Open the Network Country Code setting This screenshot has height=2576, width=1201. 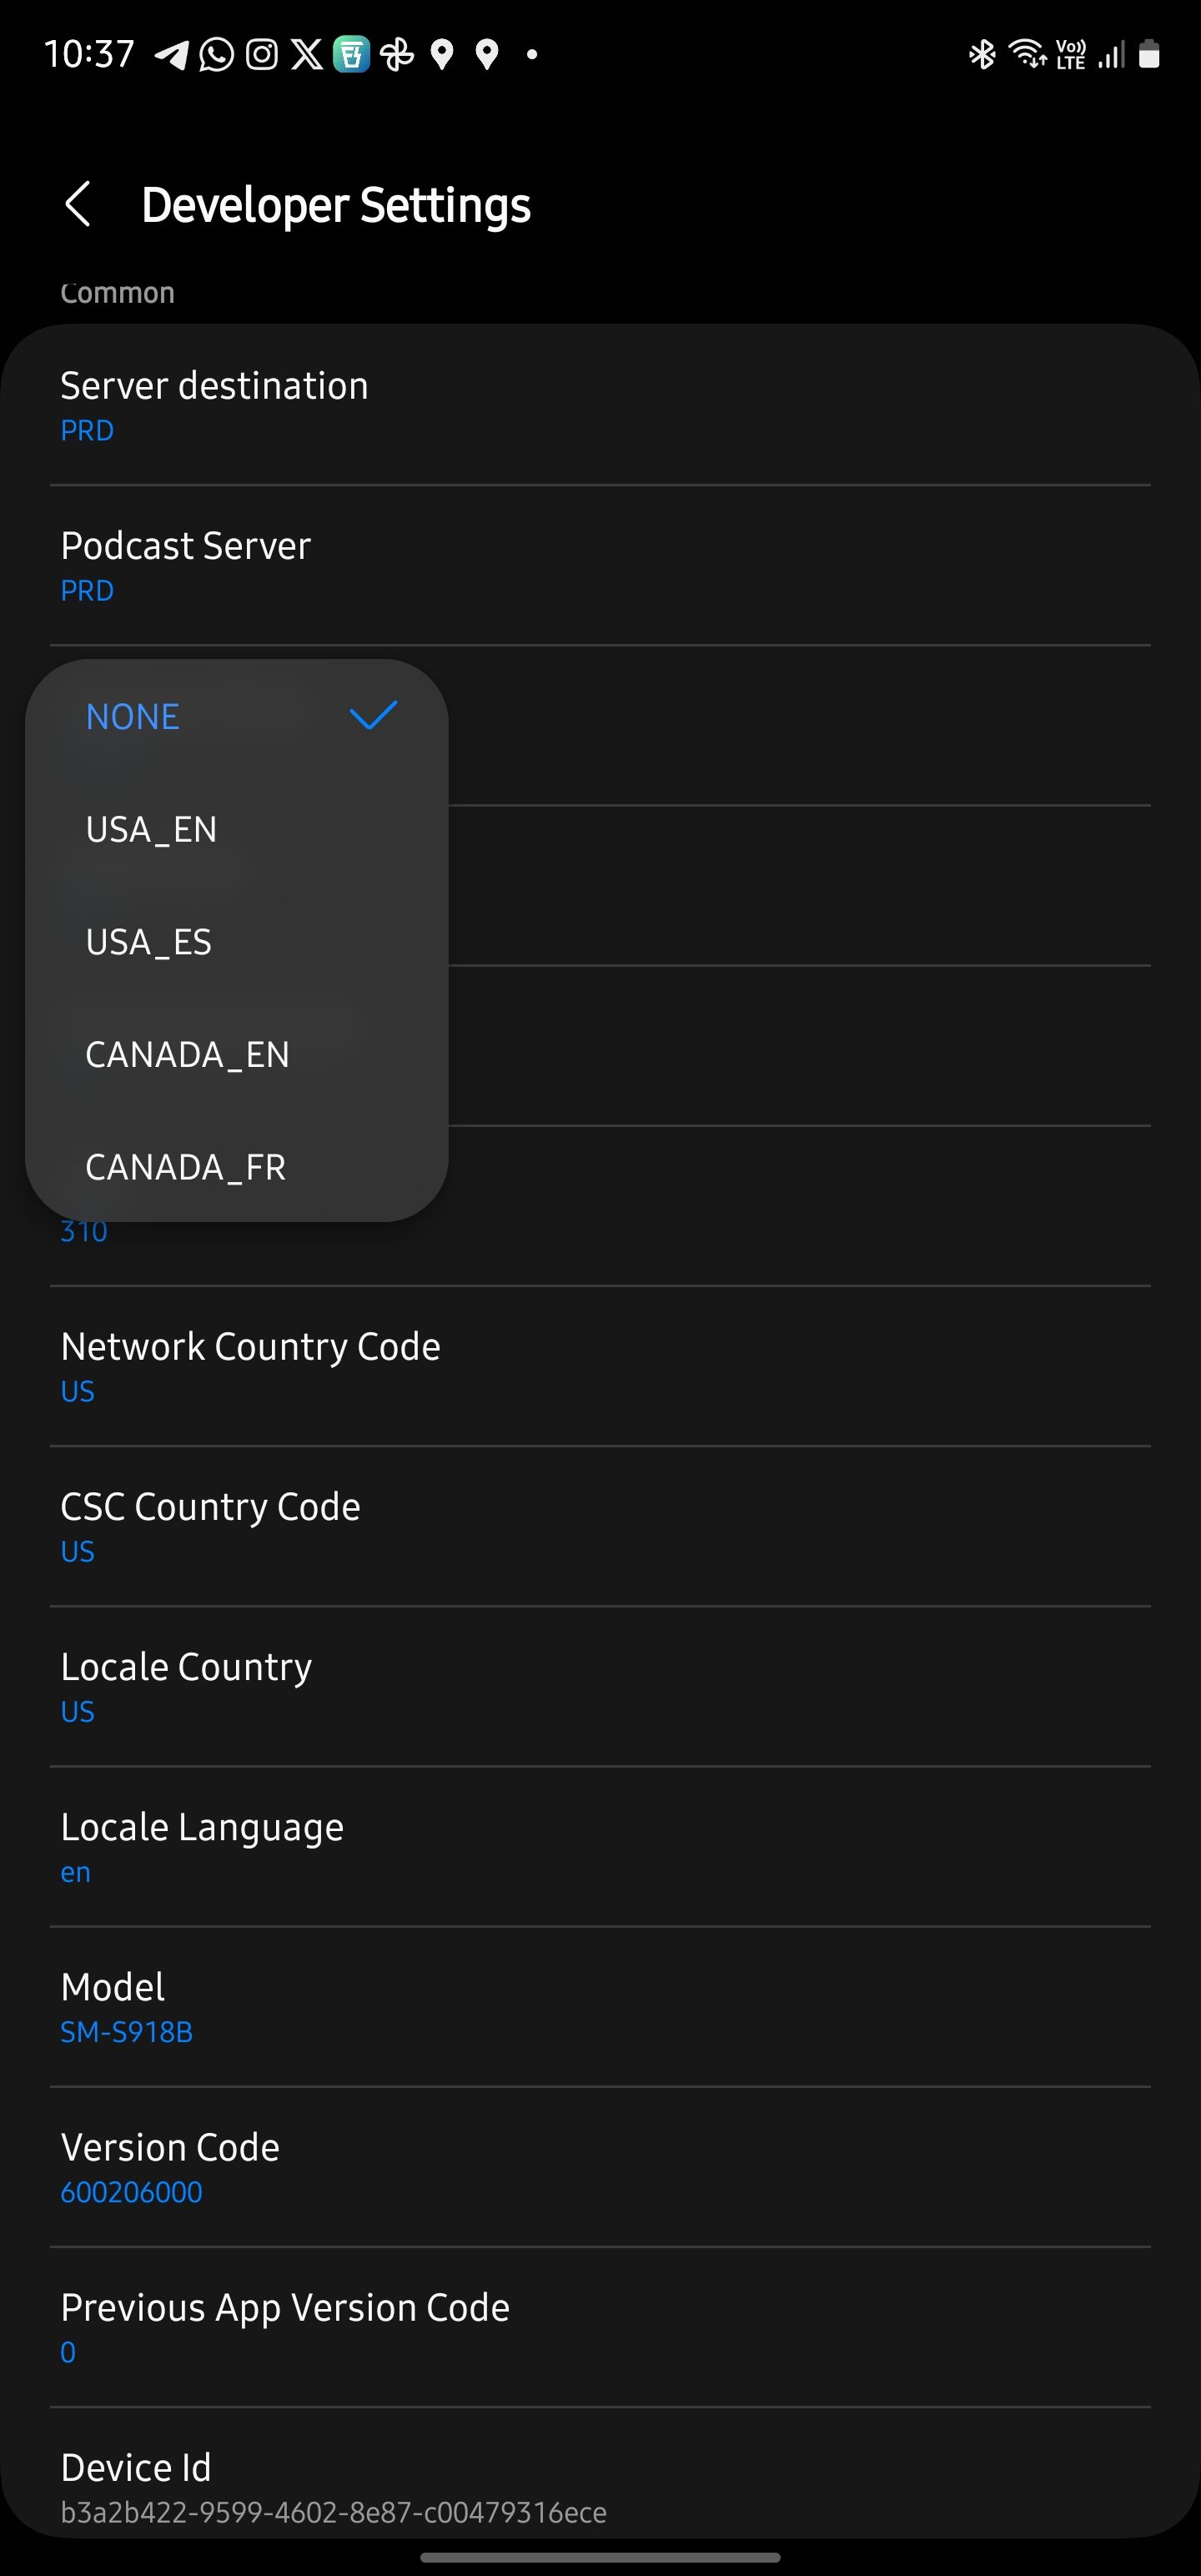pos(600,1366)
